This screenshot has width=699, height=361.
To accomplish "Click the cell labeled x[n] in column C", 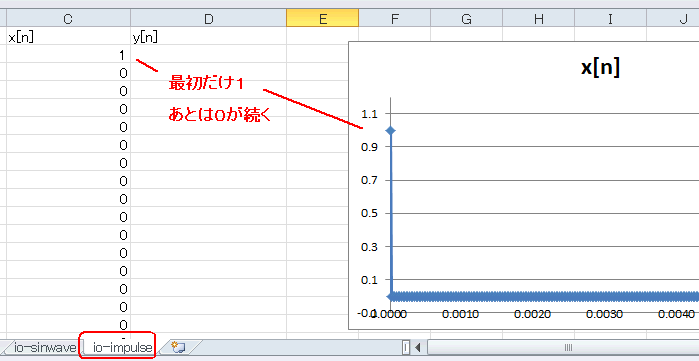I will 68,37.
